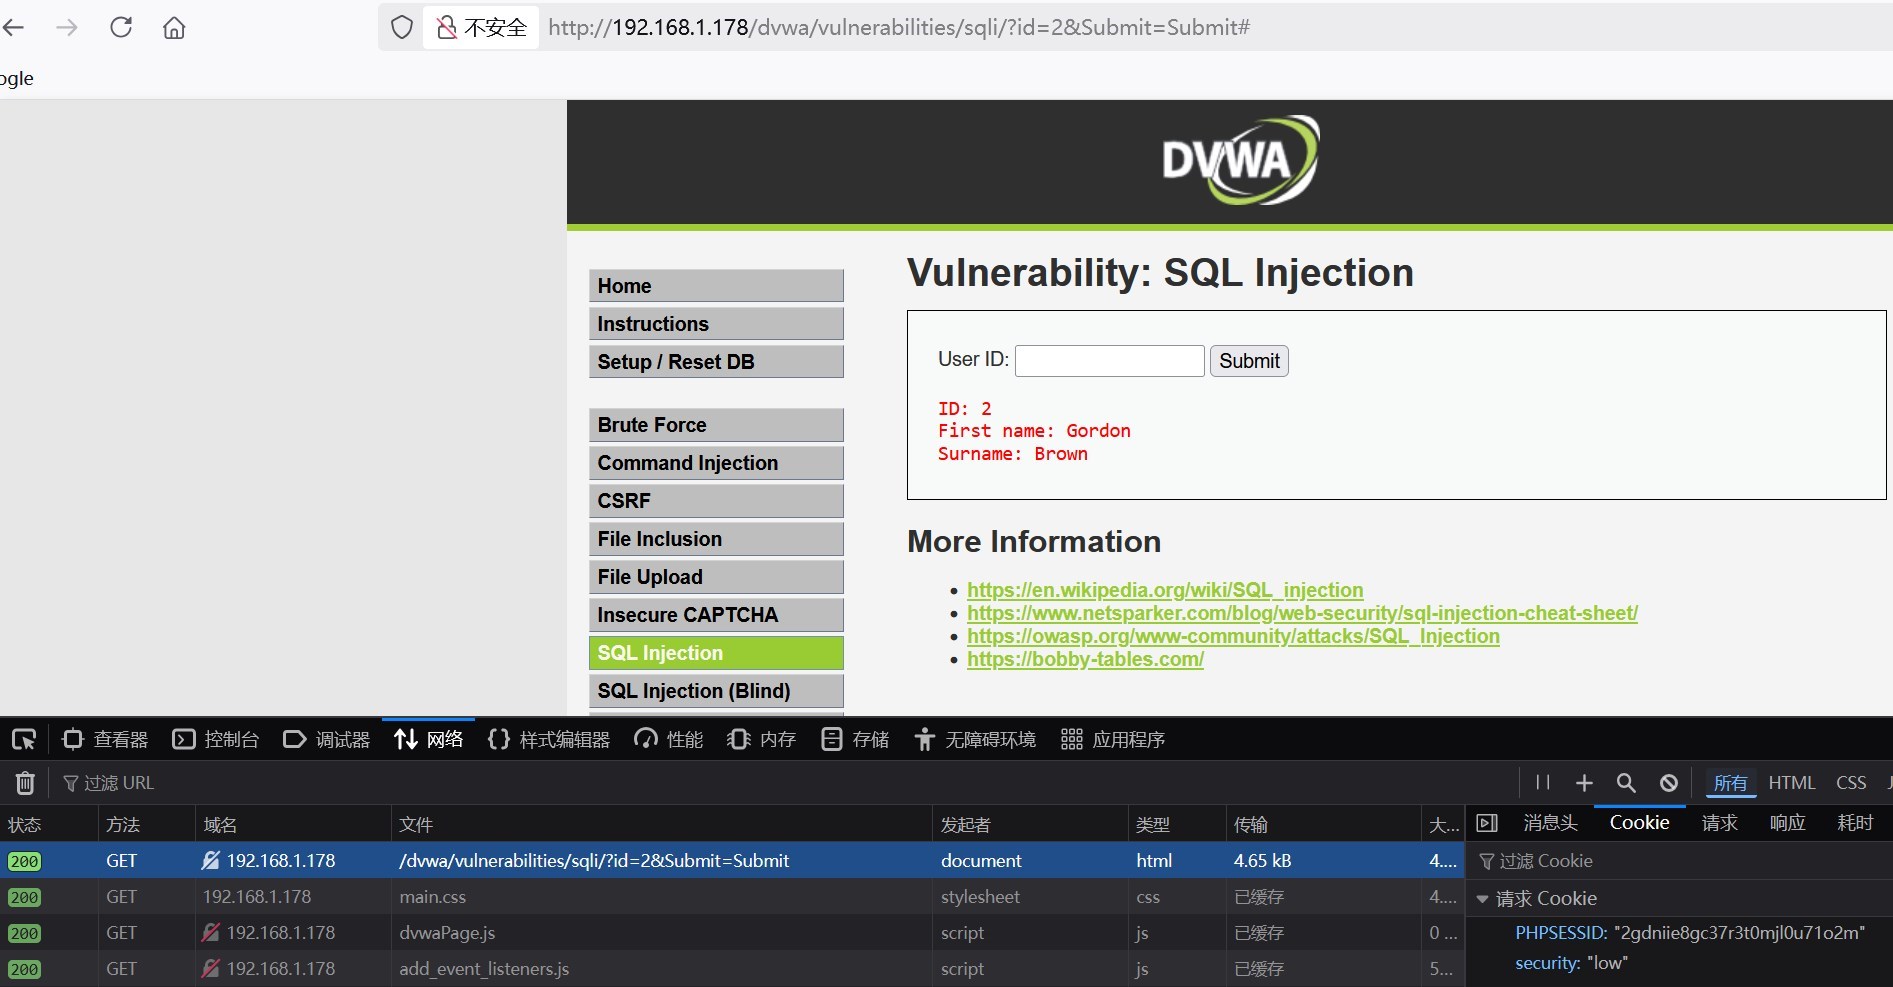Open the File Inclusion page
Screen dimensions: 1893x987
coord(716,539)
